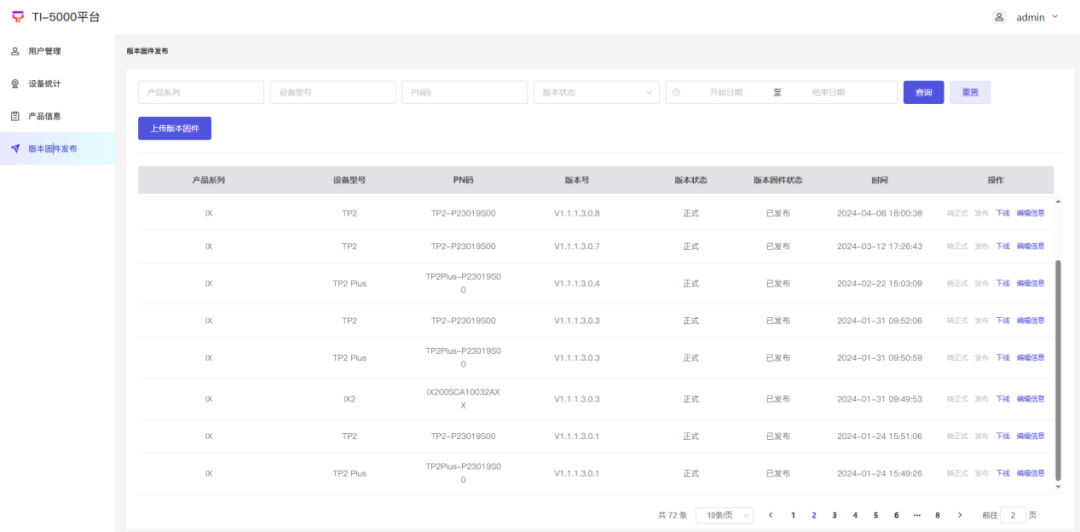This screenshot has width=1080, height=532.
Task: Go to next page with right arrow
Action: pos(960,515)
